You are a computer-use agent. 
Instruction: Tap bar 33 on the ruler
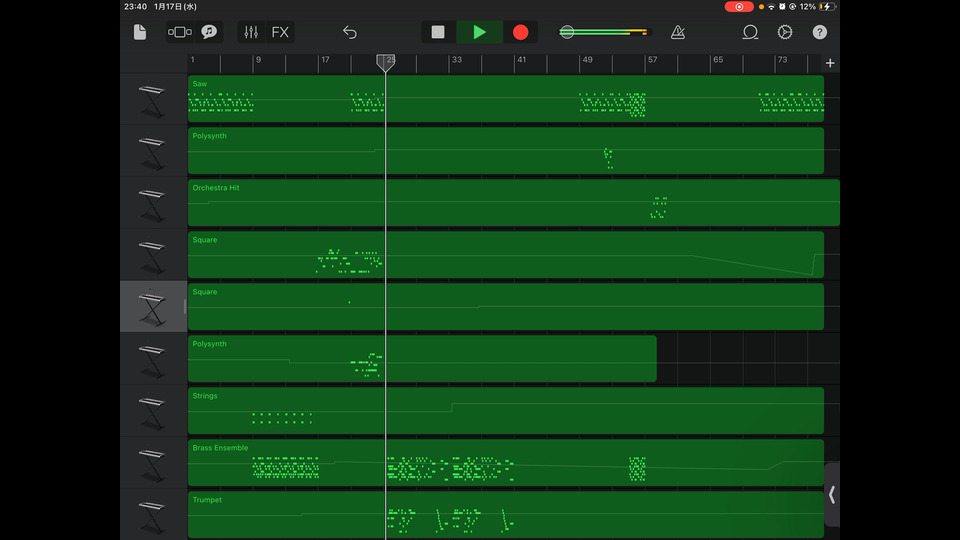click(457, 59)
